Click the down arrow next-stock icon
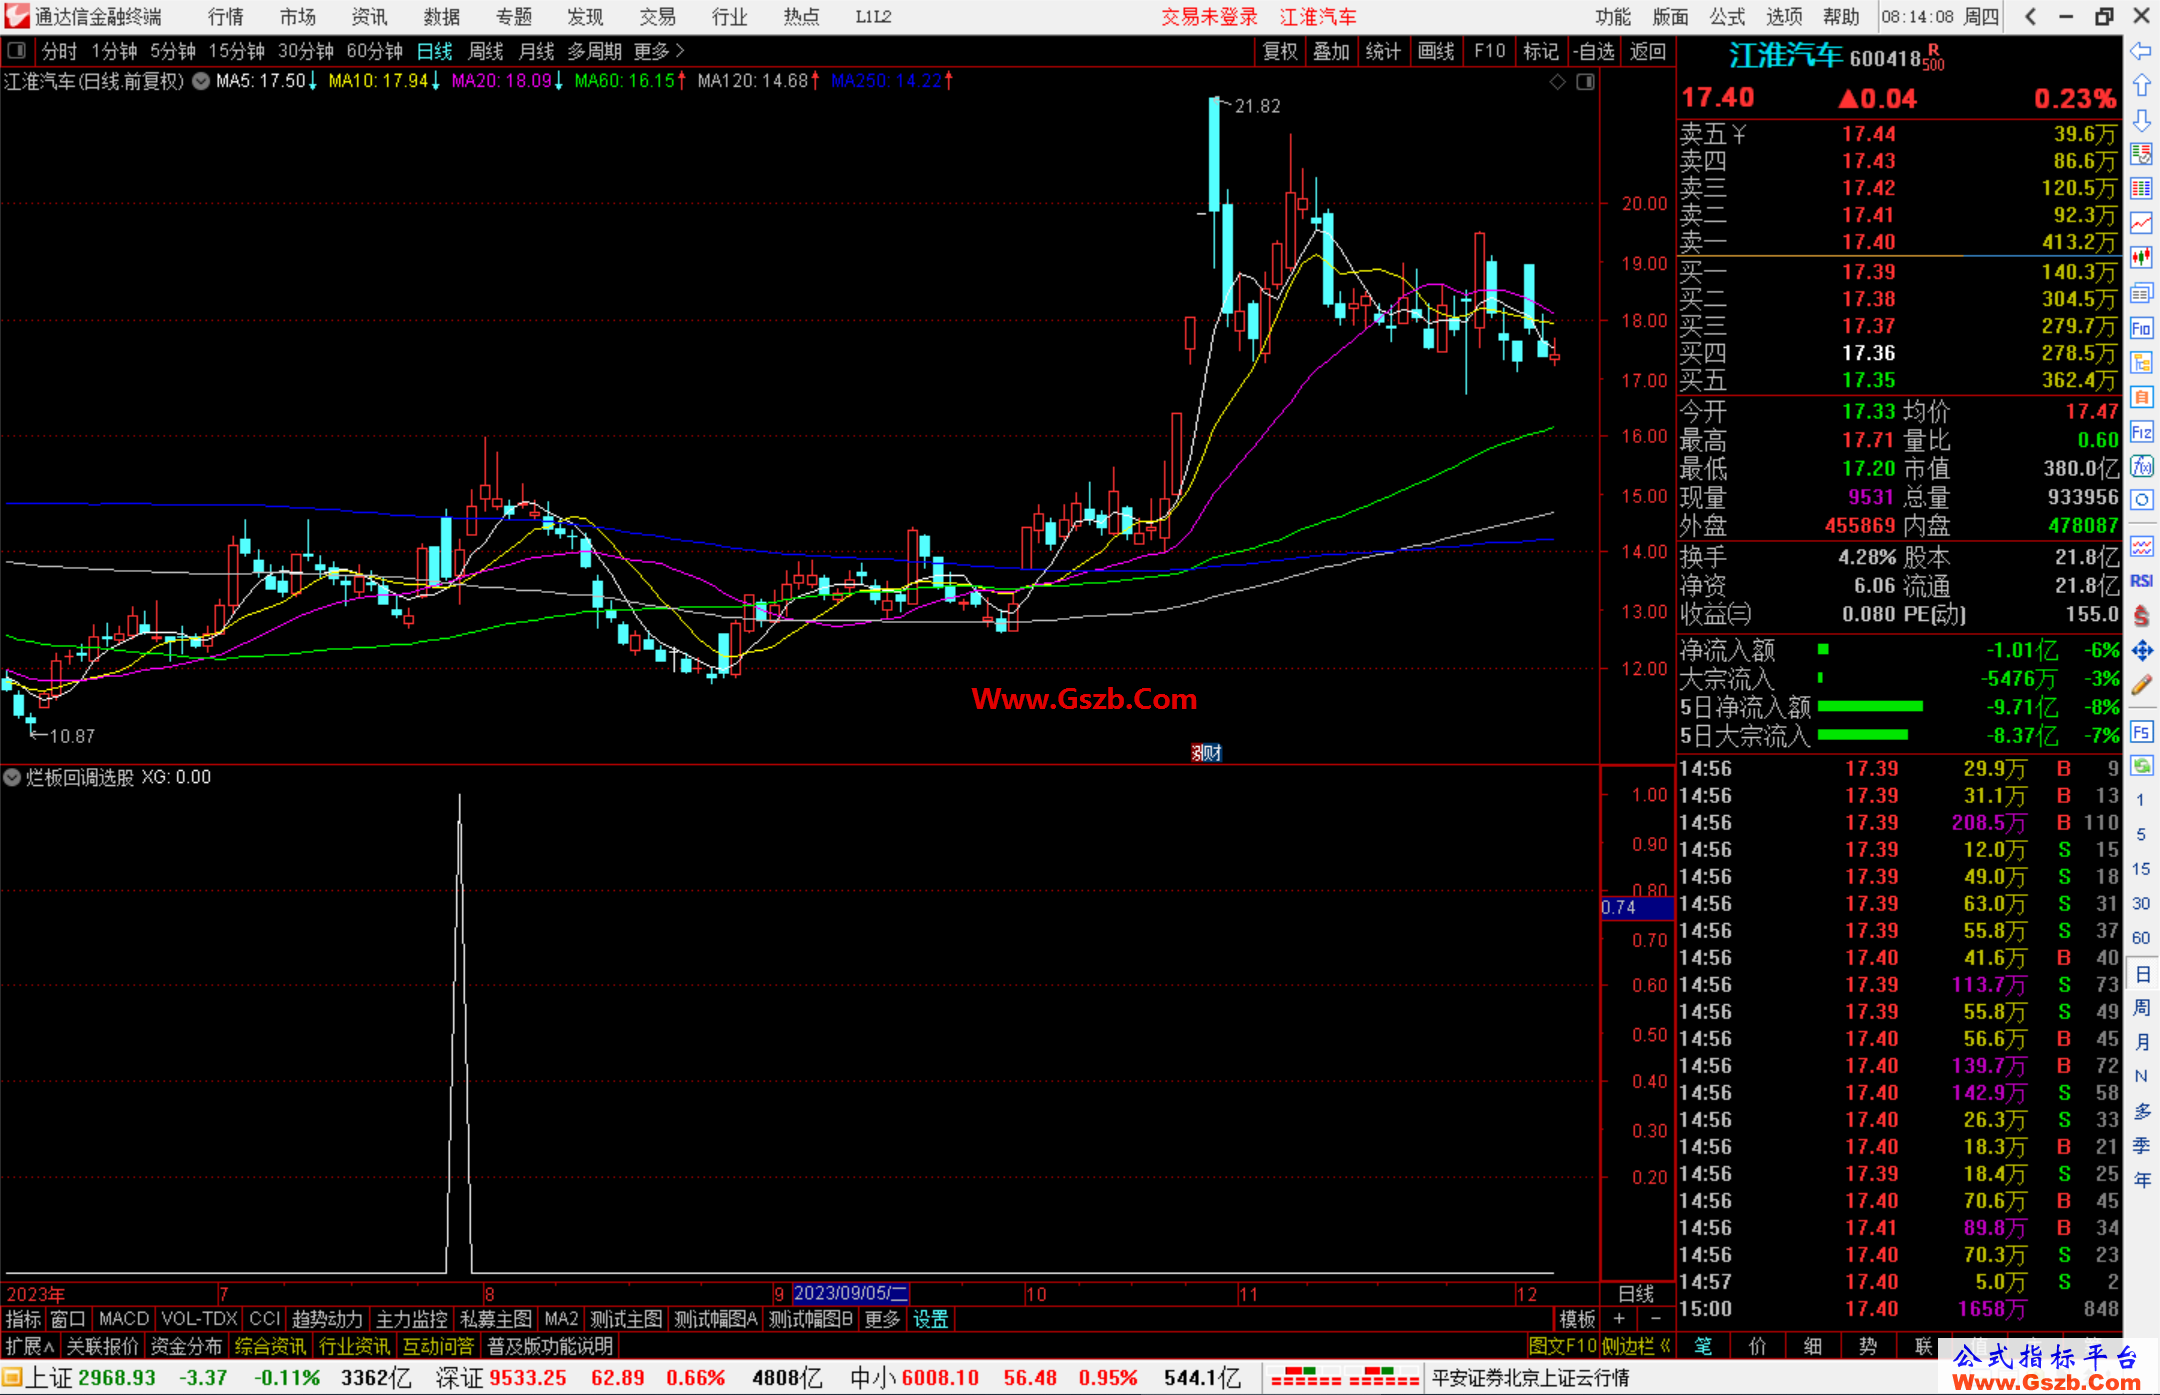This screenshot has height=1395, width=2160. coord(2141,120)
